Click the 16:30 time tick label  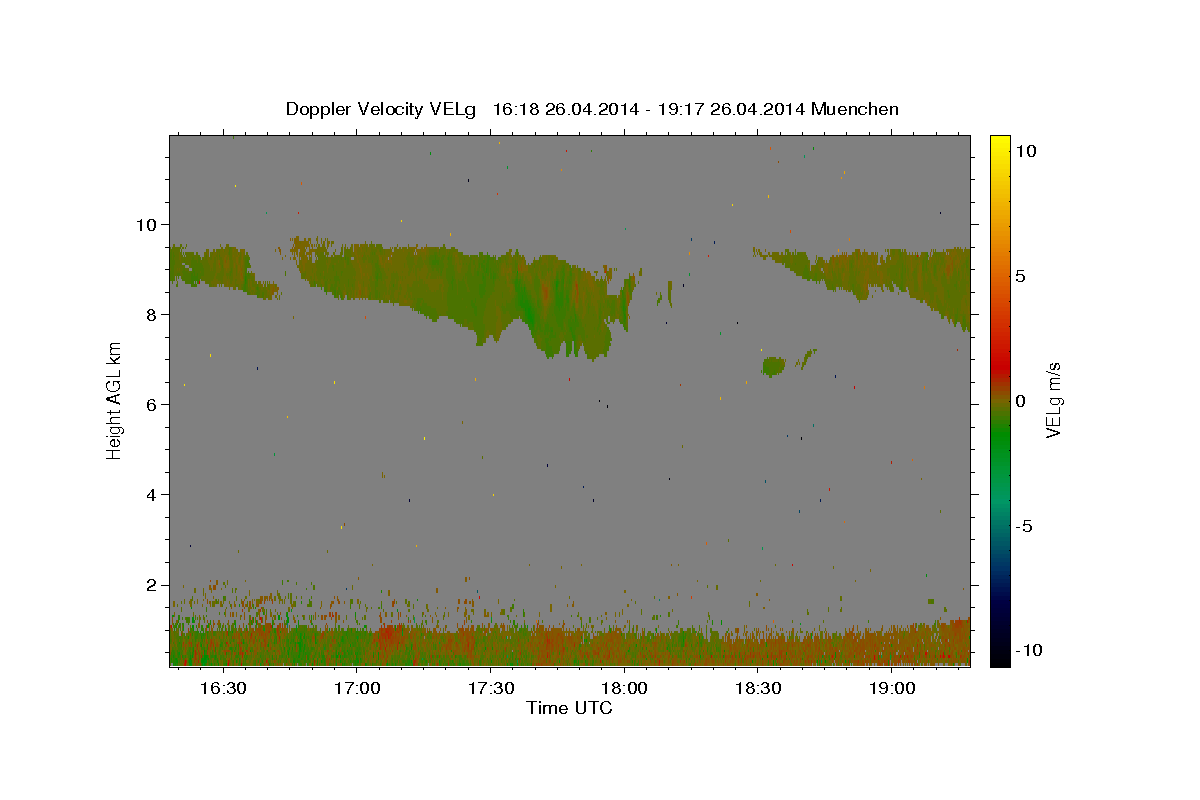click(223, 688)
